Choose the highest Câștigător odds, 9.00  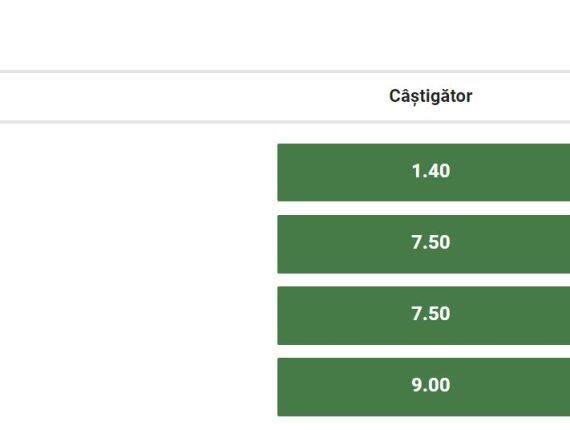point(424,387)
